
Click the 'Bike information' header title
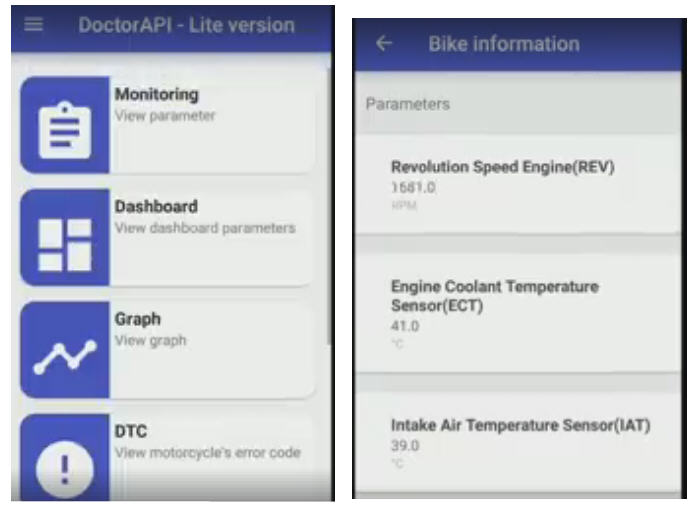[x=503, y=44]
